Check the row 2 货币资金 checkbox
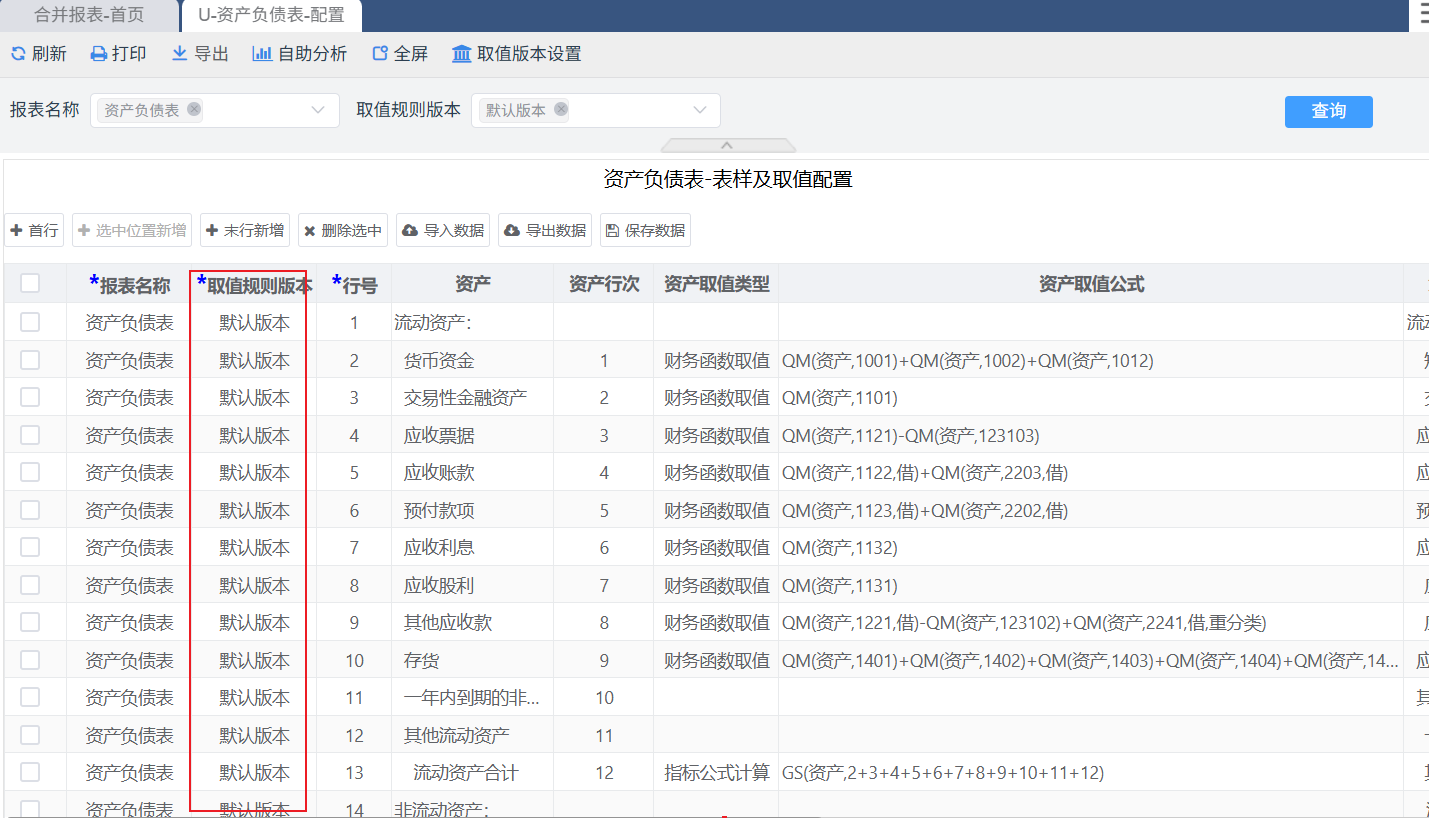Viewport: 1429px width, 818px height. [30, 360]
